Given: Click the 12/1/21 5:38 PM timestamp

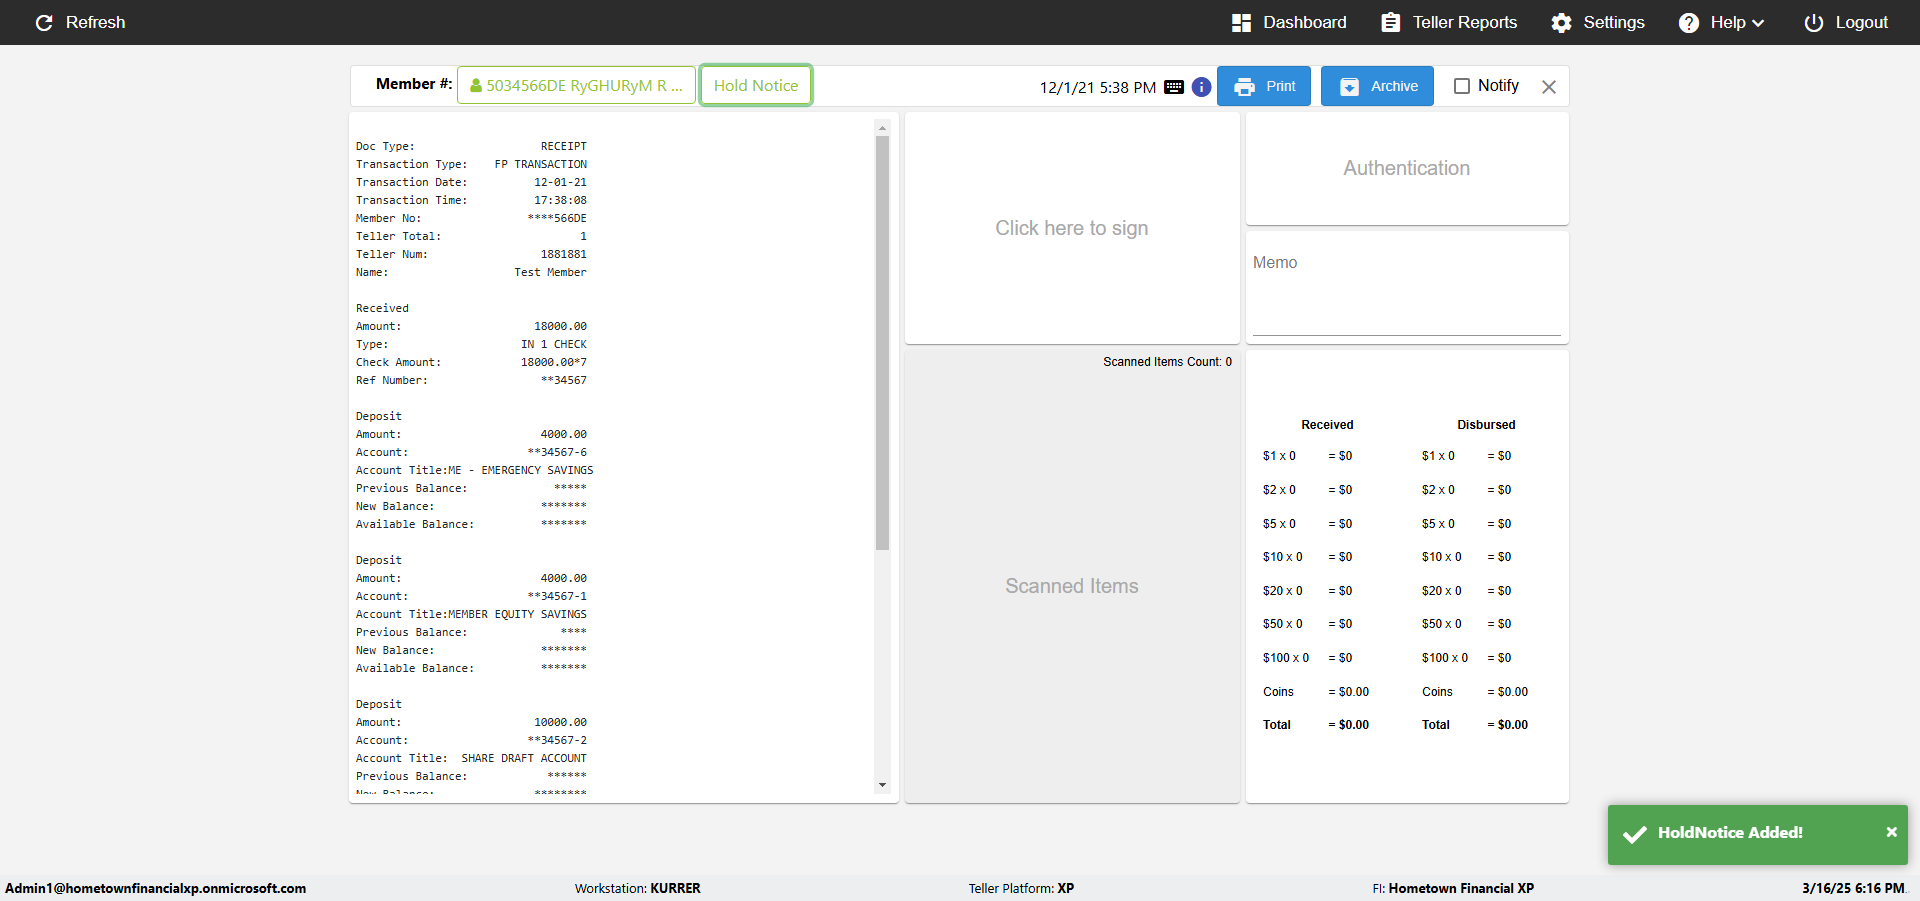Looking at the screenshot, I should pyautogui.click(x=1098, y=87).
